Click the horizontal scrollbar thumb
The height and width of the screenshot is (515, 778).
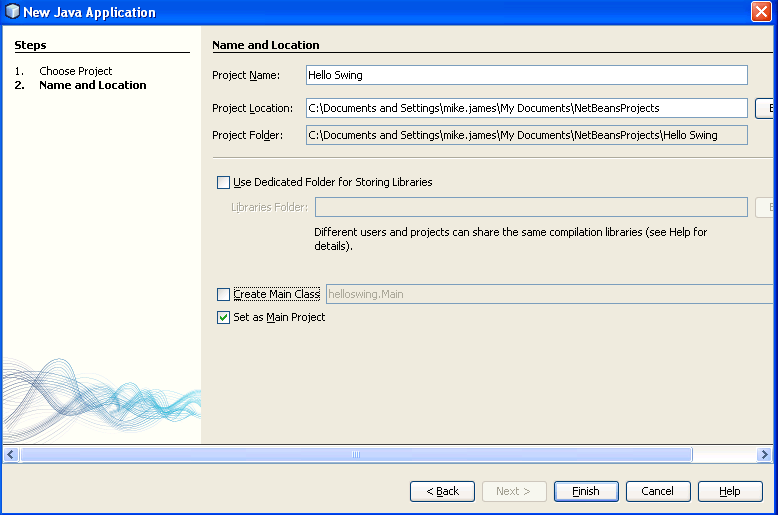355,454
